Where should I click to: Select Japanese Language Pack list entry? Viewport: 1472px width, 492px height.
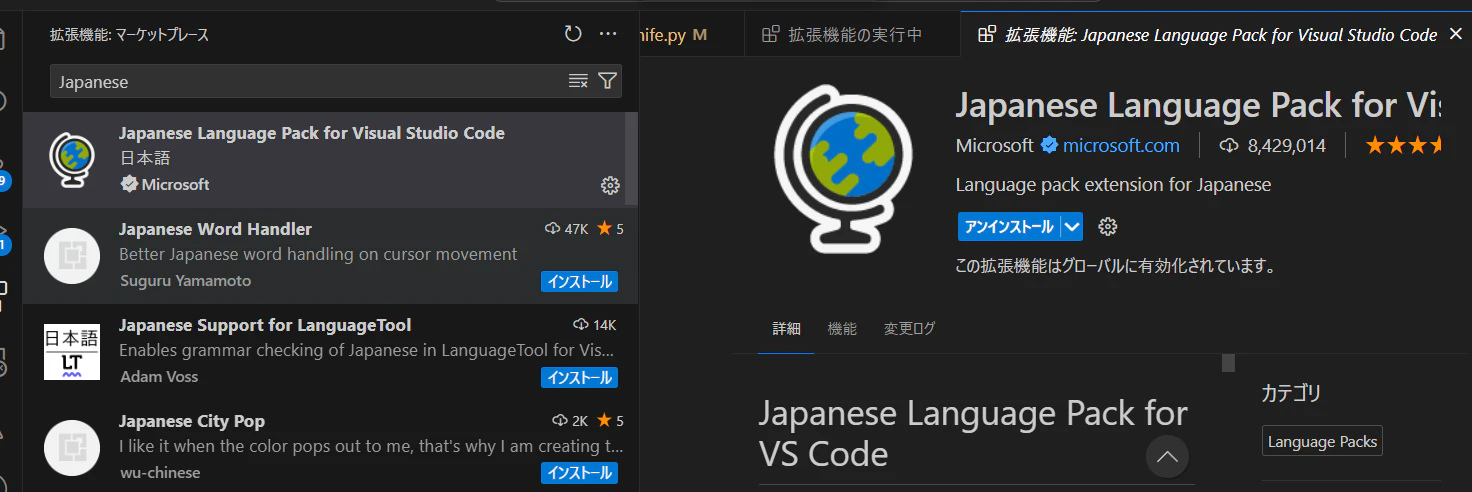pos(324,160)
